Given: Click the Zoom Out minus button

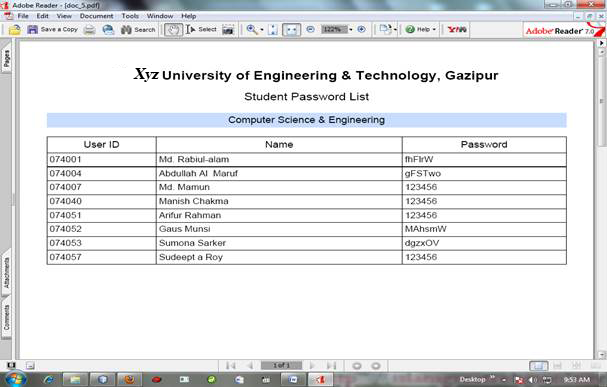Looking at the screenshot, I should (x=310, y=29).
